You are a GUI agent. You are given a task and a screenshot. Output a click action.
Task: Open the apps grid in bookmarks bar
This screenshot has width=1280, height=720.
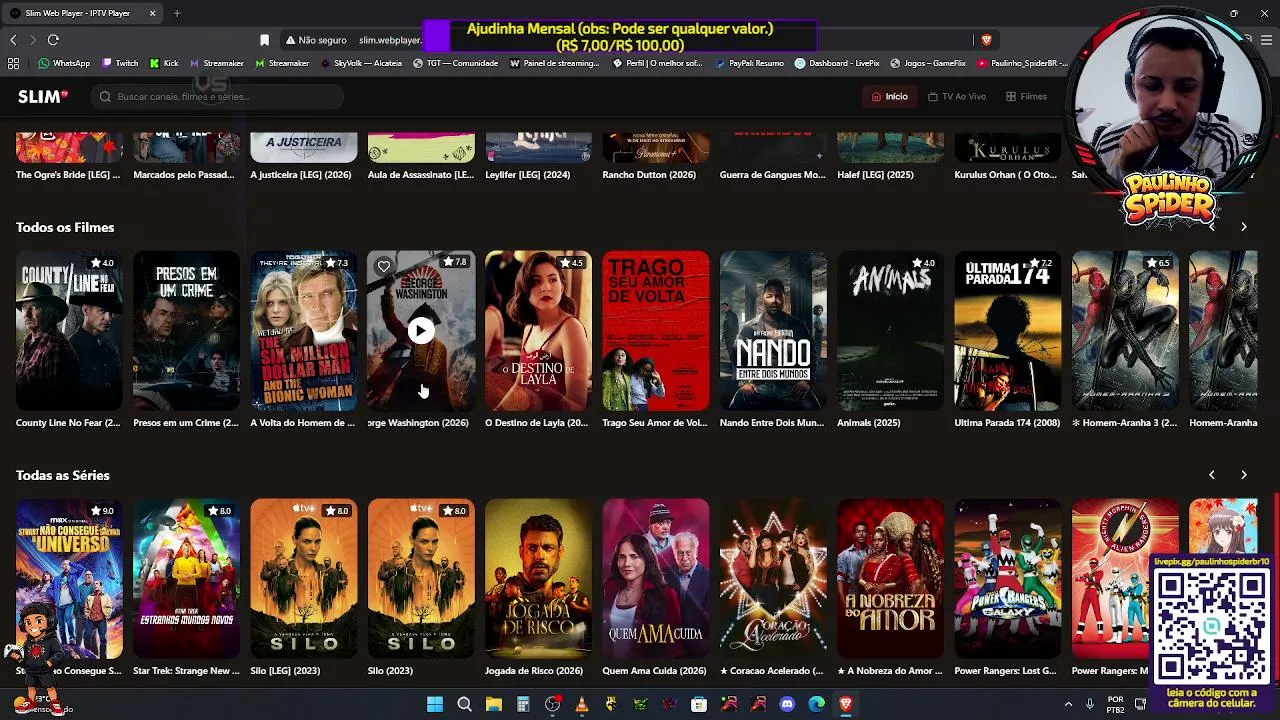pos(13,63)
